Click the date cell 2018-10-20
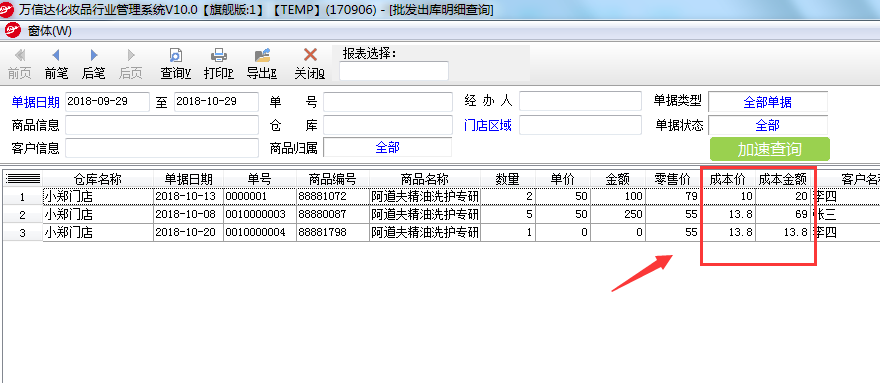 (189, 232)
